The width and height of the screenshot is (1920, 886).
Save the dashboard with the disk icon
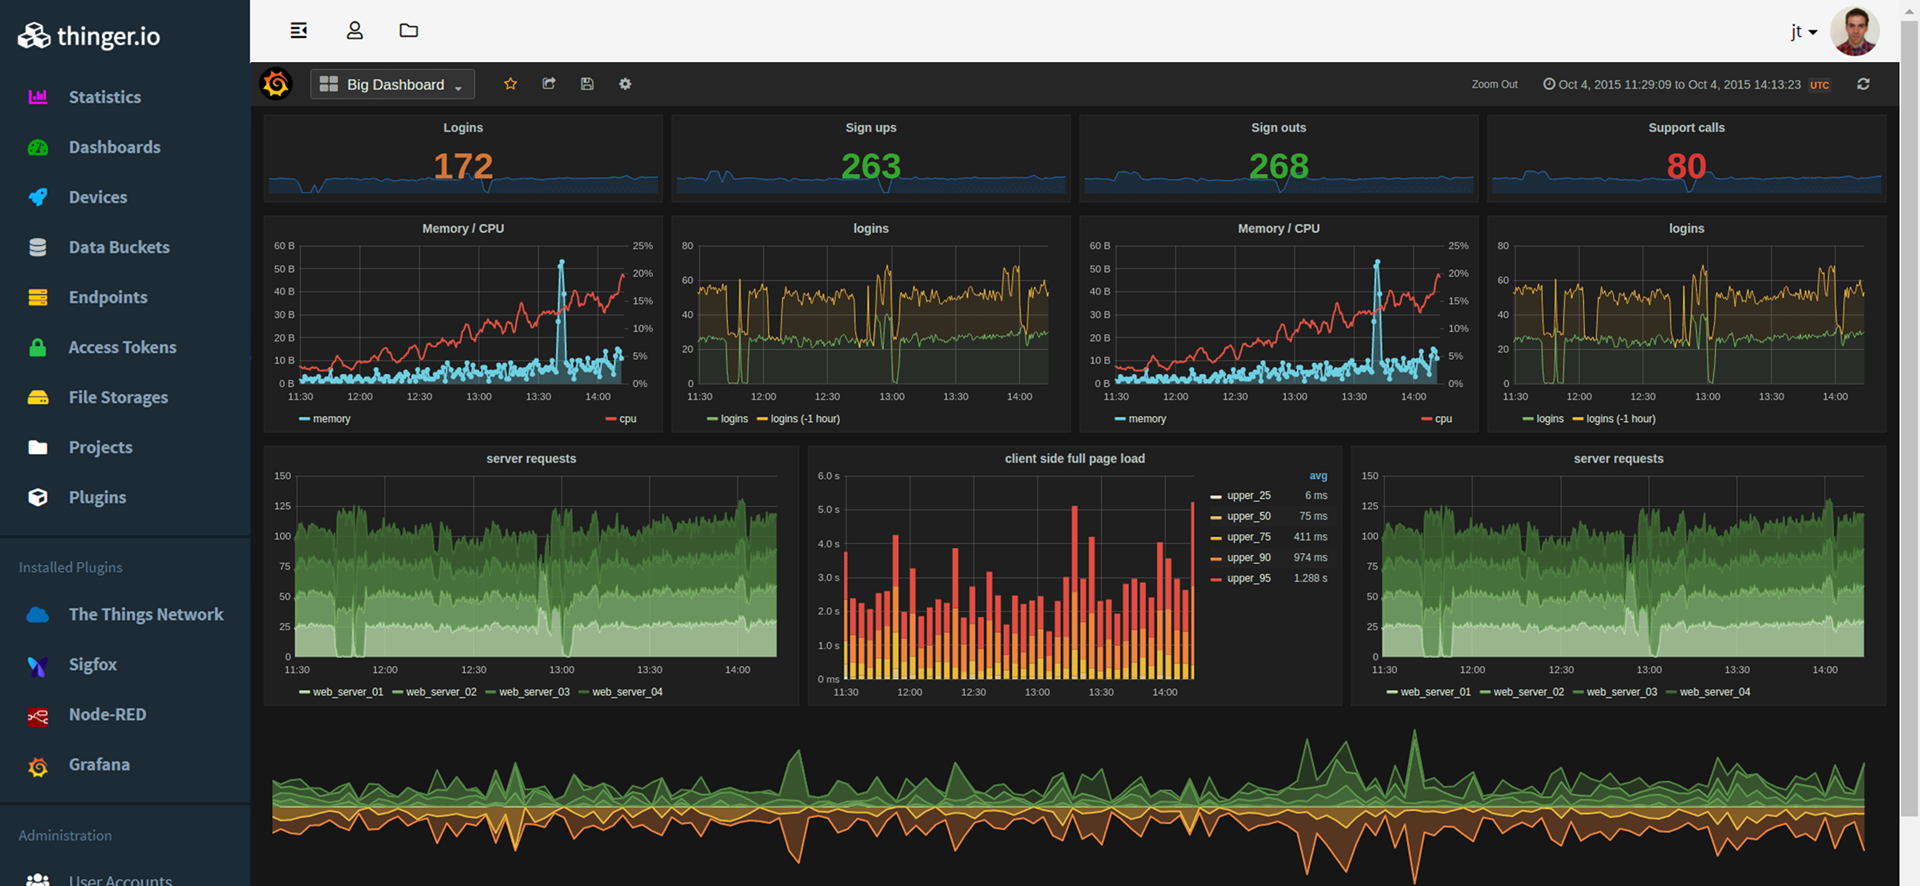[587, 84]
